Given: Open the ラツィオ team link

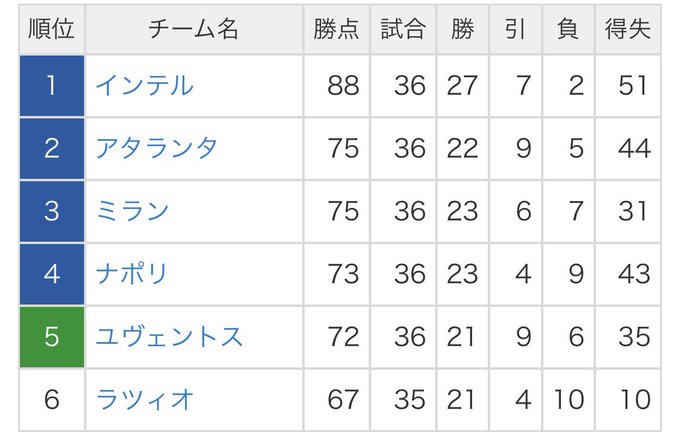Looking at the screenshot, I should coord(144,399).
